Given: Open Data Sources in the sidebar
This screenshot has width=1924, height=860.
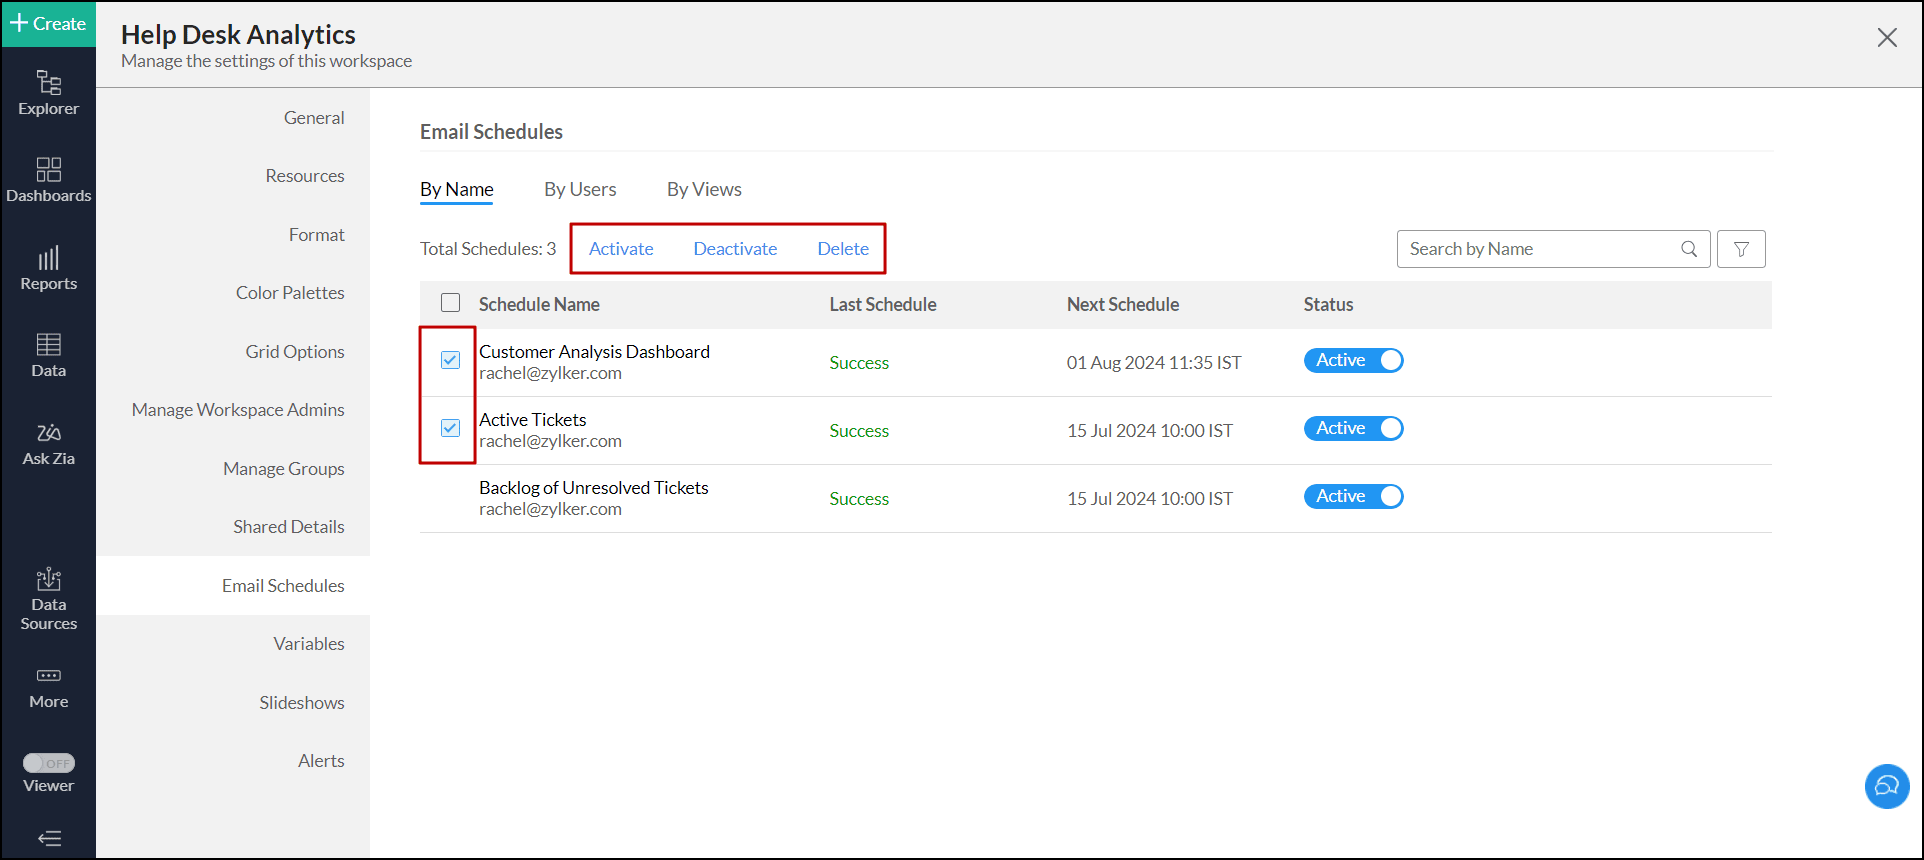Looking at the screenshot, I should (48, 599).
